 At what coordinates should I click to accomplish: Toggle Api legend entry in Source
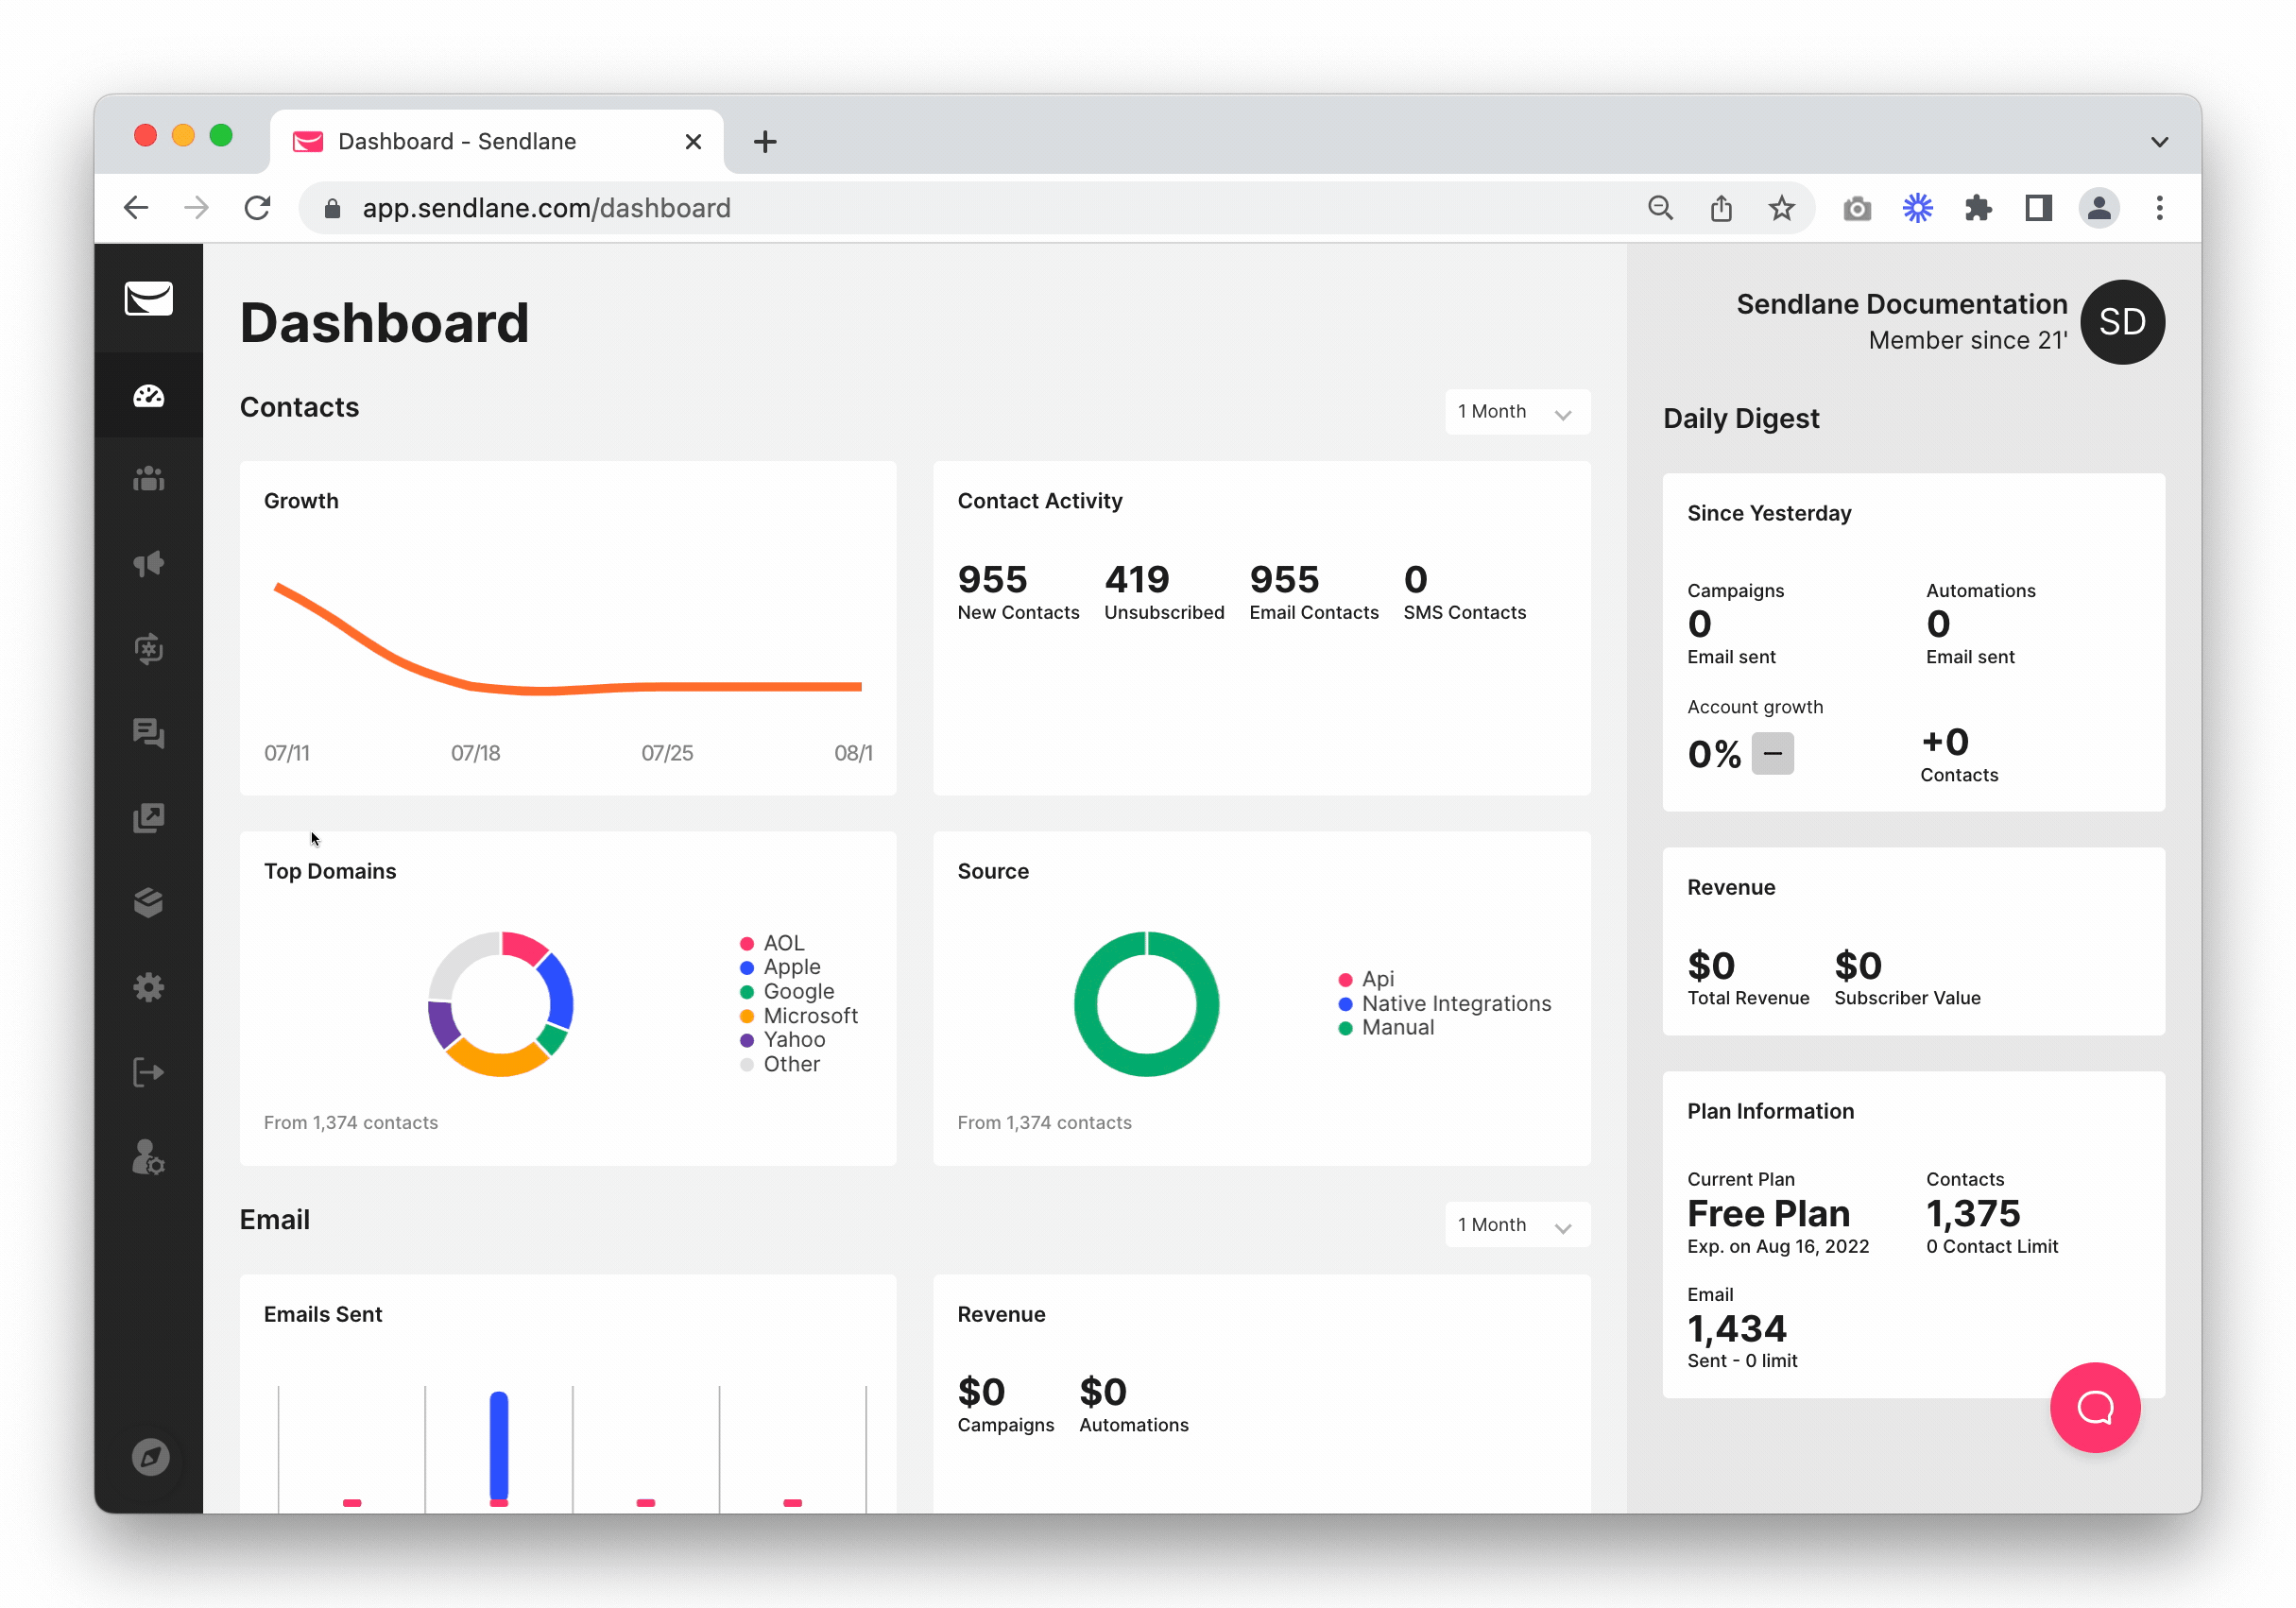(x=1366, y=979)
